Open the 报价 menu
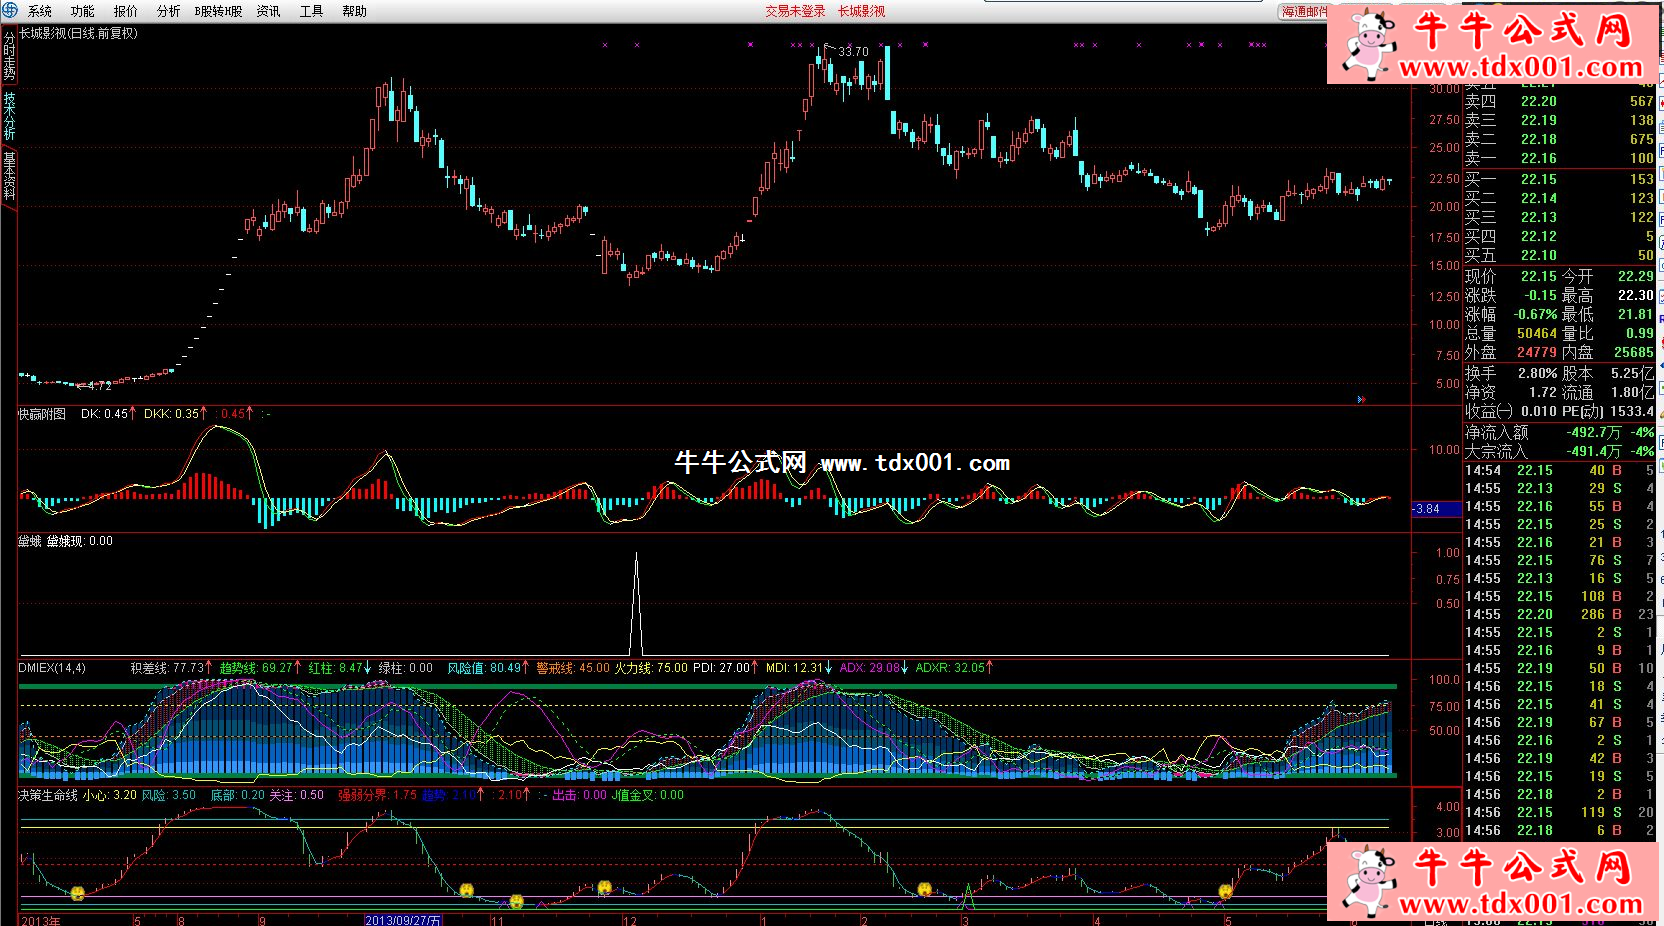 126,11
